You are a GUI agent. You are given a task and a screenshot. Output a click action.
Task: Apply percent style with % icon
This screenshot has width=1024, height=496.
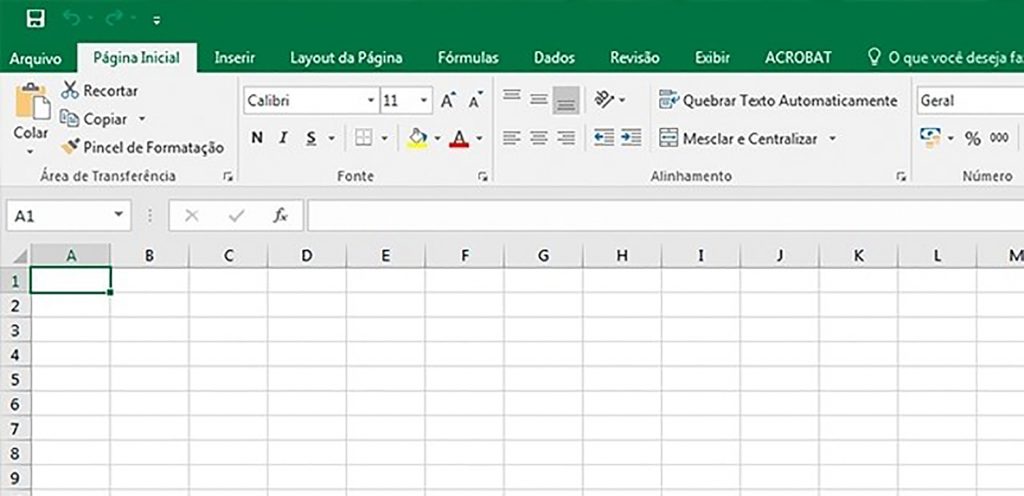point(973,138)
